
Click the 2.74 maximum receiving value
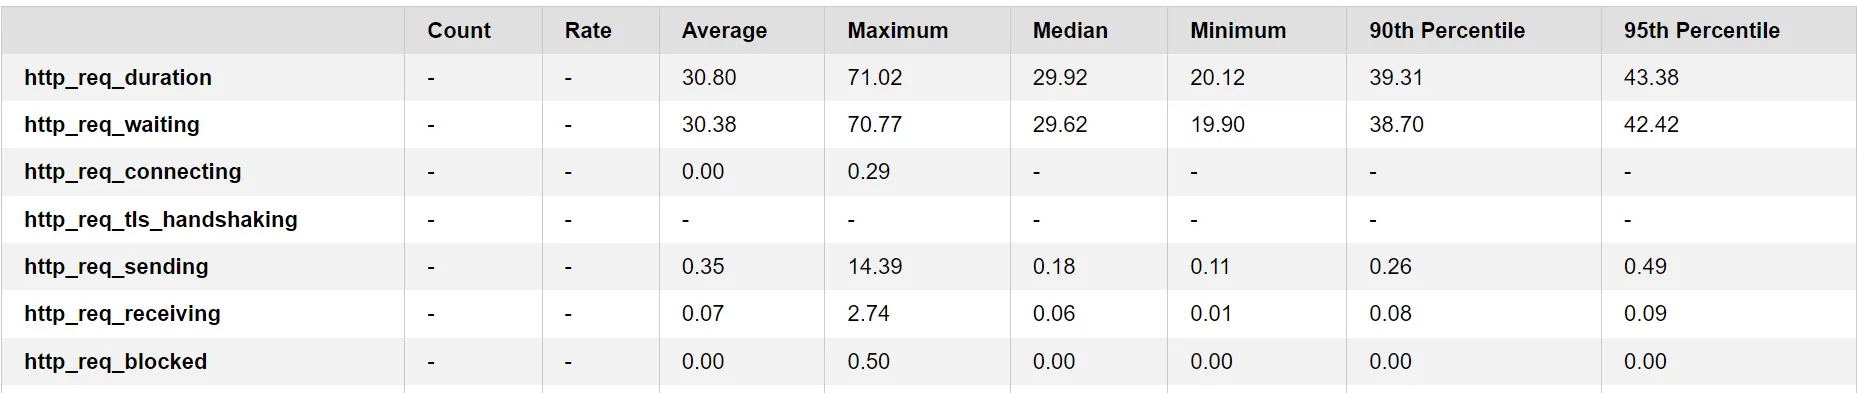868,314
